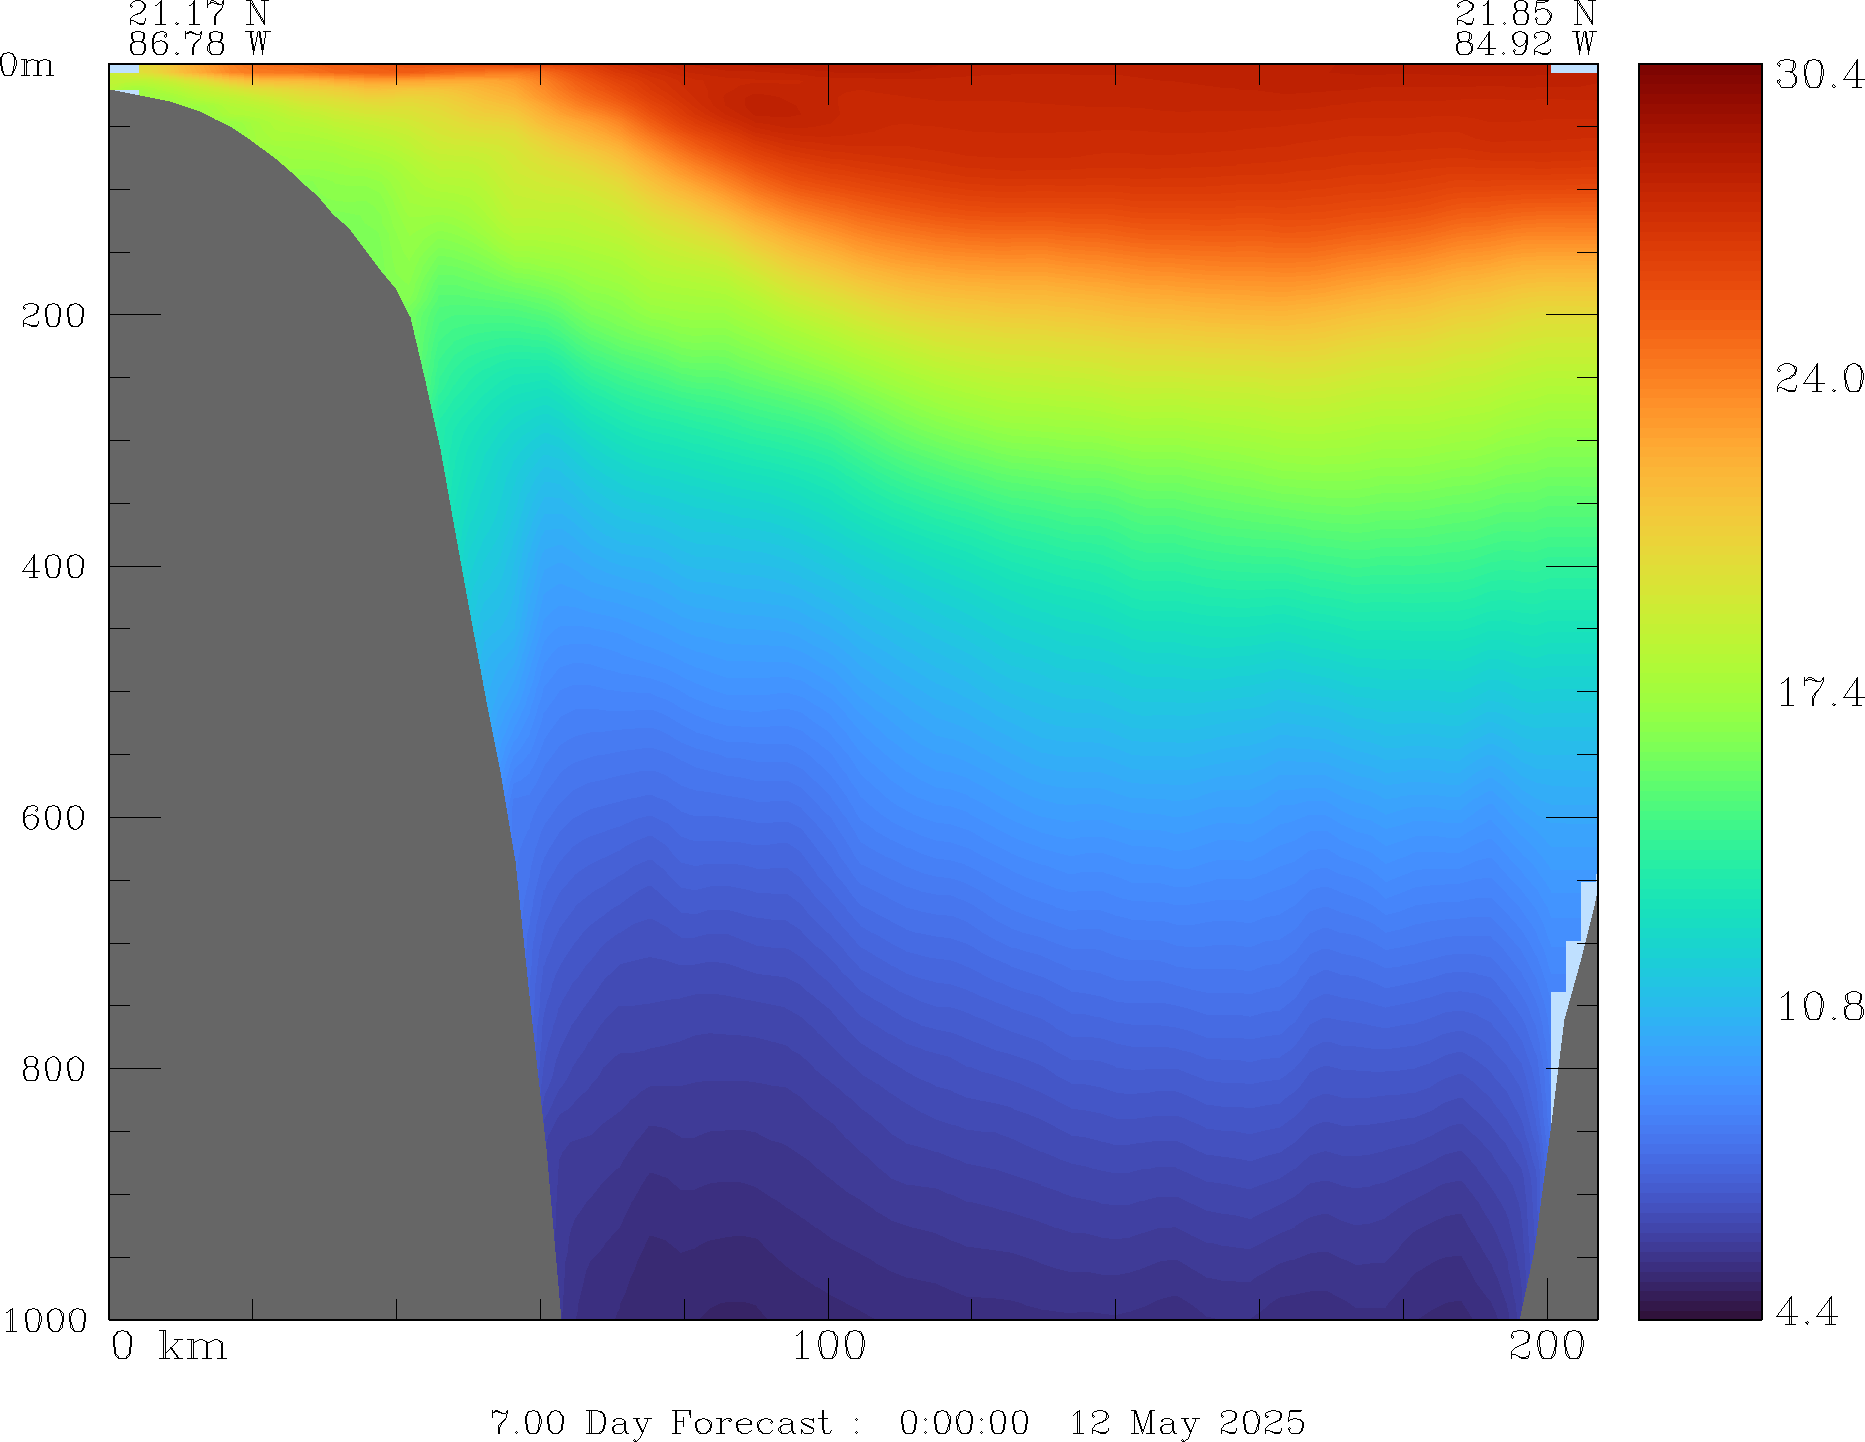Screen dimensions: 1865x1442
Task: Click the 0m depth axis label
Action: [x=27, y=66]
